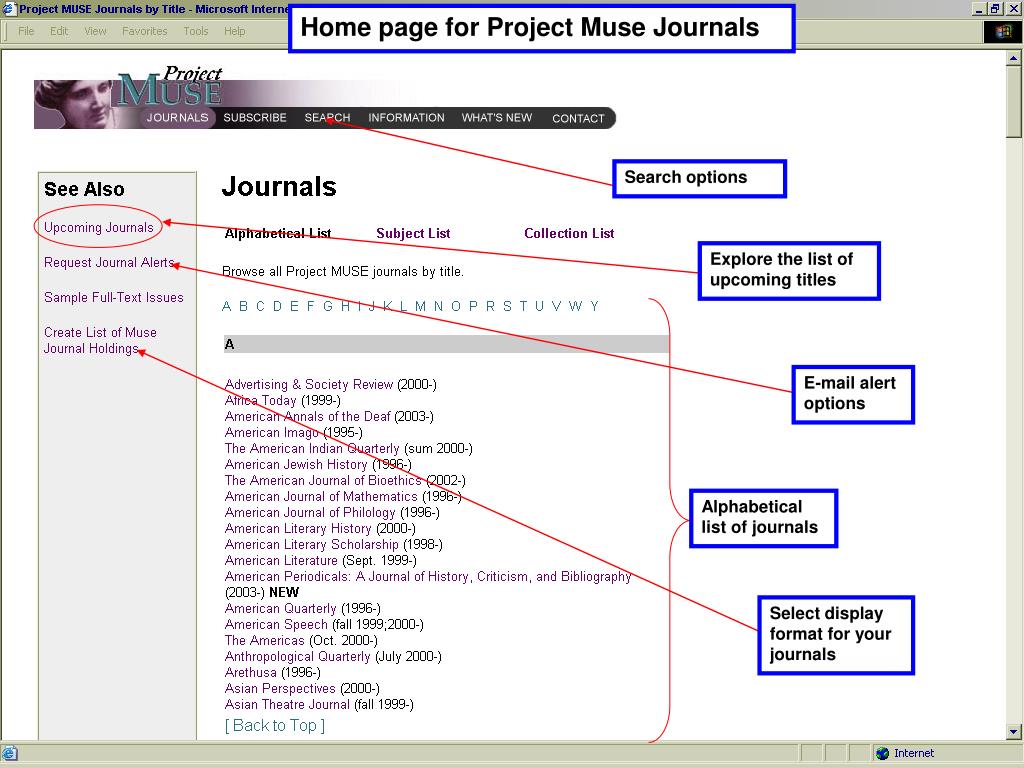The image size is (1024, 768).
Task: Go to SUBSCRIBE in the navigation bar
Action: pyautogui.click(x=255, y=118)
